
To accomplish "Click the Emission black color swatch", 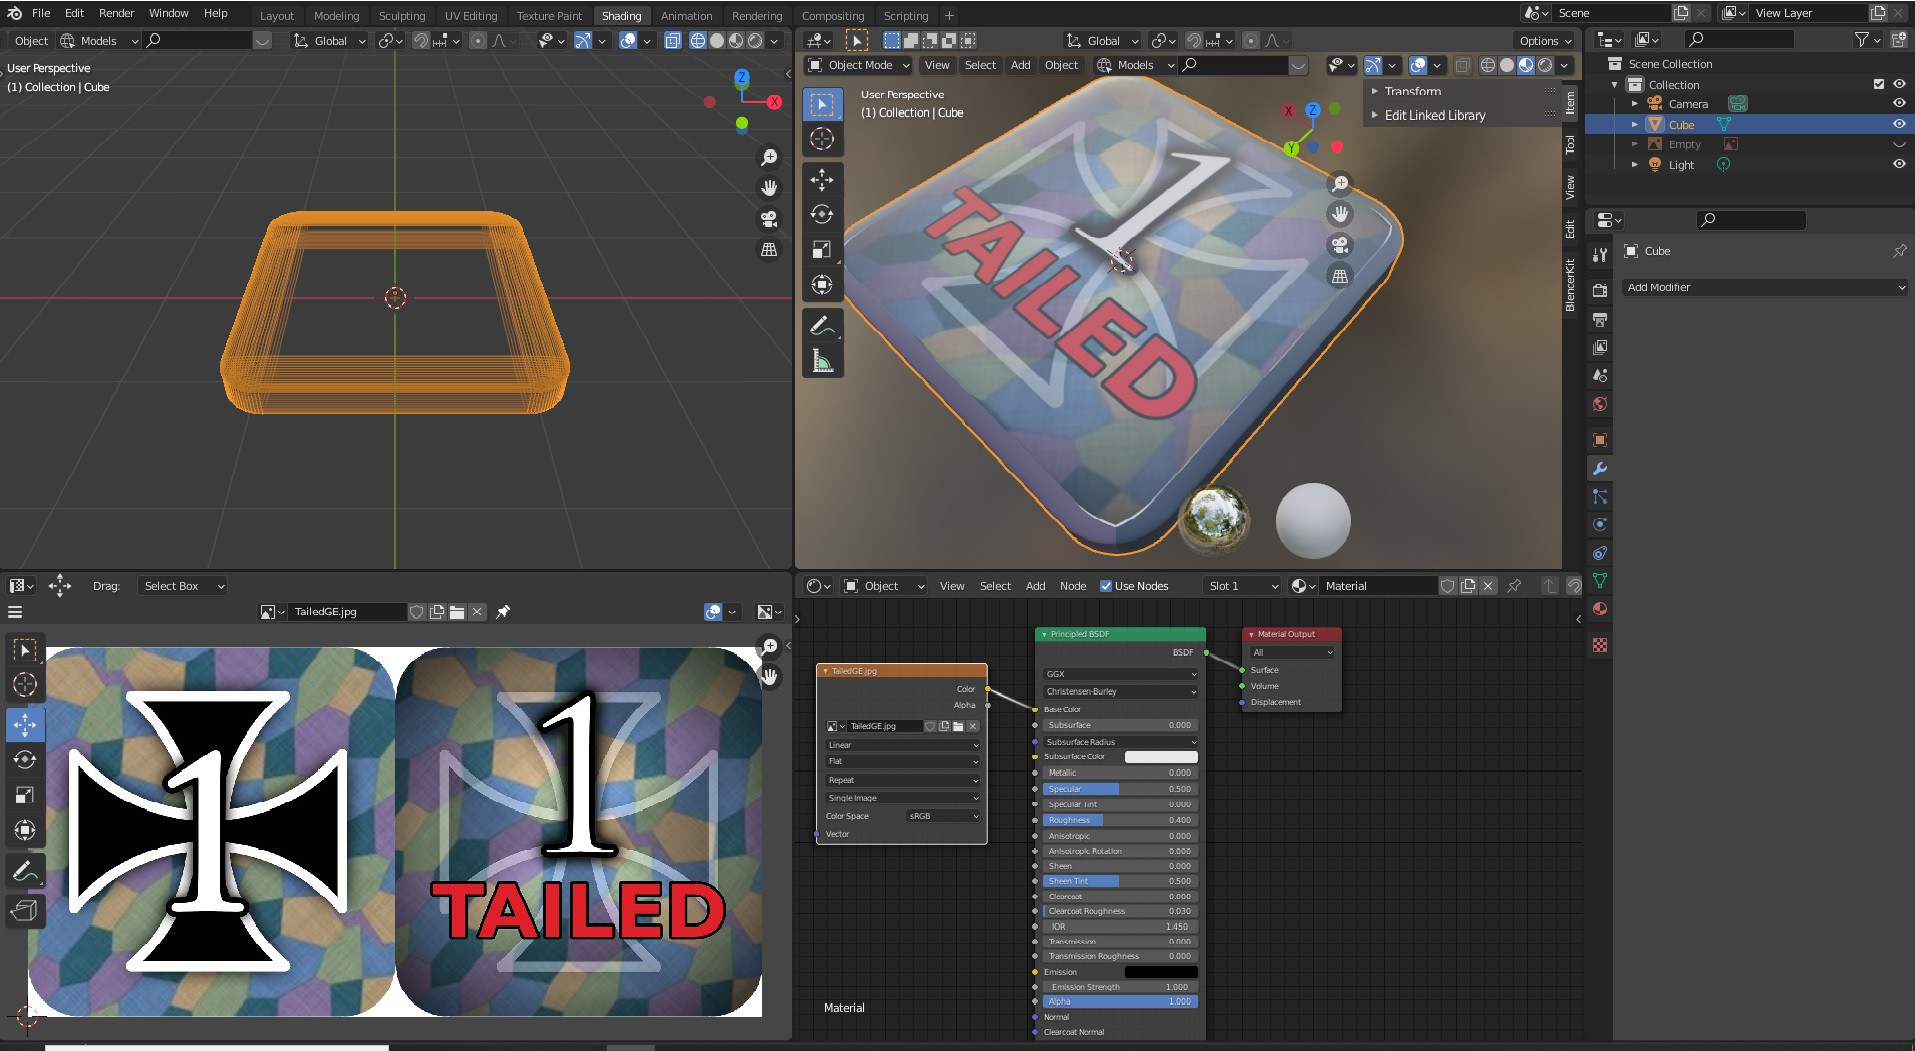I will (x=1161, y=972).
